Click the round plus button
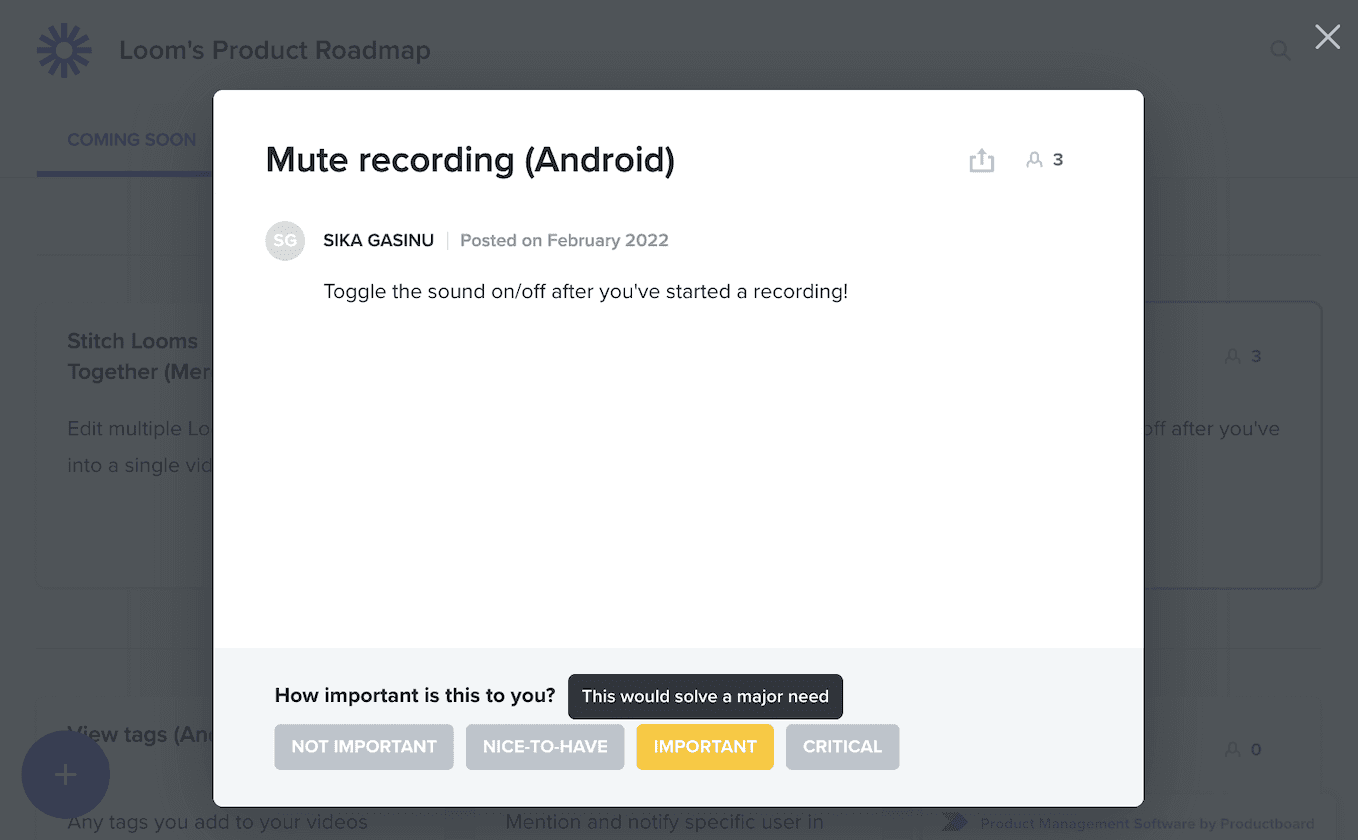Viewport: 1358px width, 840px height. [x=66, y=775]
